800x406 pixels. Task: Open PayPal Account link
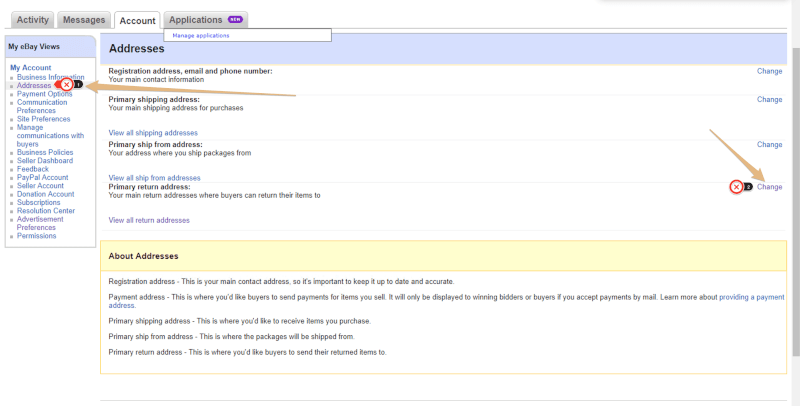coord(42,177)
